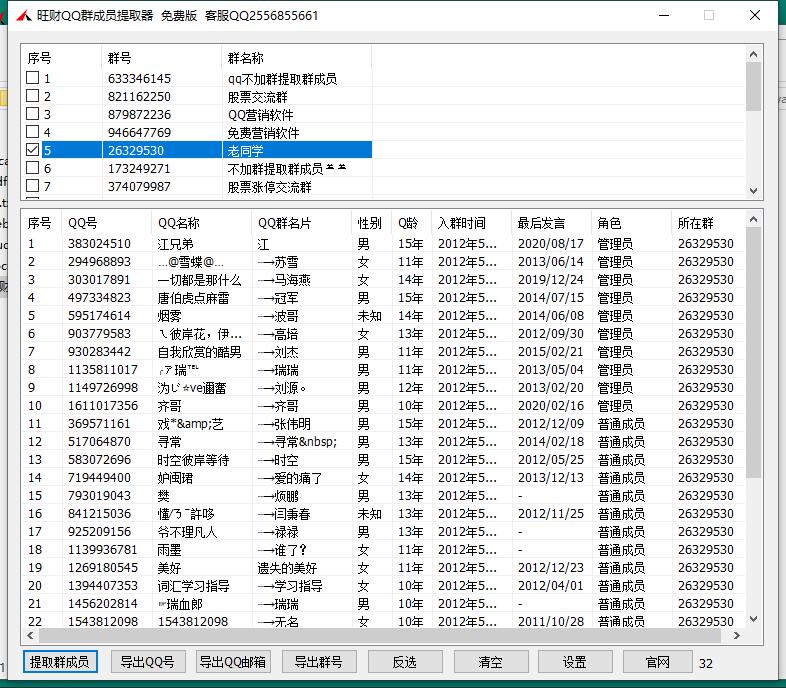This screenshot has width=786, height=688.
Task: Close the 旺财QQ群成员提取器 window
Action: (755, 16)
